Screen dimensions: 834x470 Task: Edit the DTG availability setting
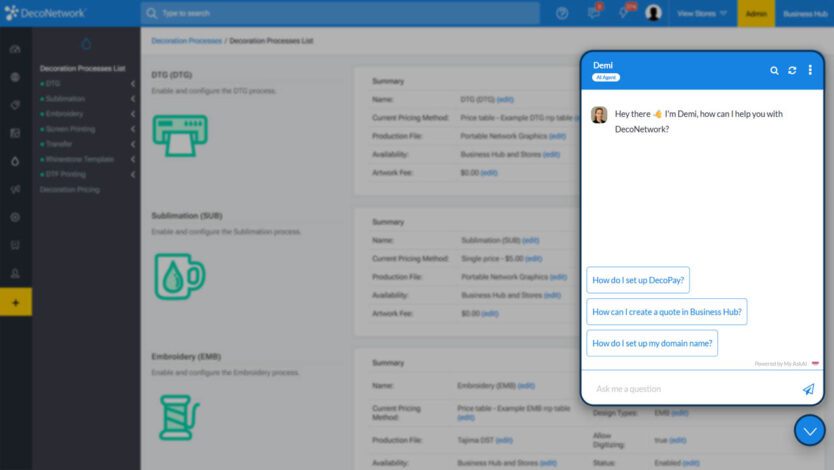point(551,154)
